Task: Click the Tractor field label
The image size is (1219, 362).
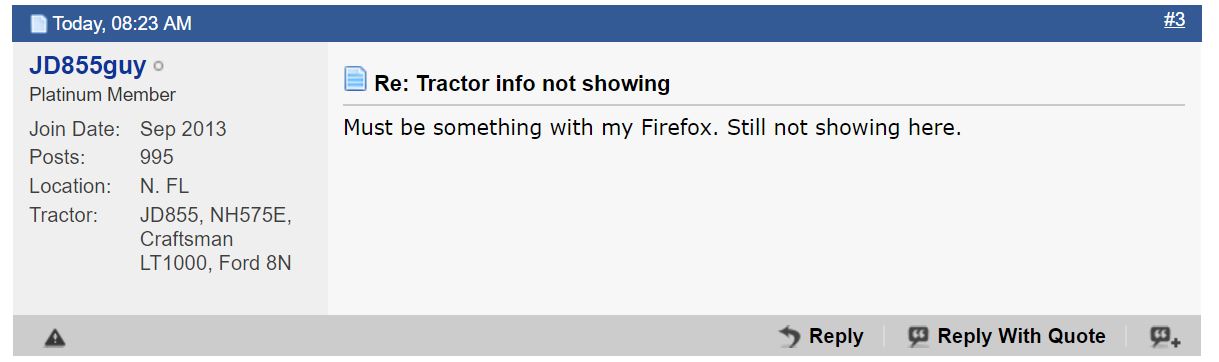Action: tap(63, 214)
